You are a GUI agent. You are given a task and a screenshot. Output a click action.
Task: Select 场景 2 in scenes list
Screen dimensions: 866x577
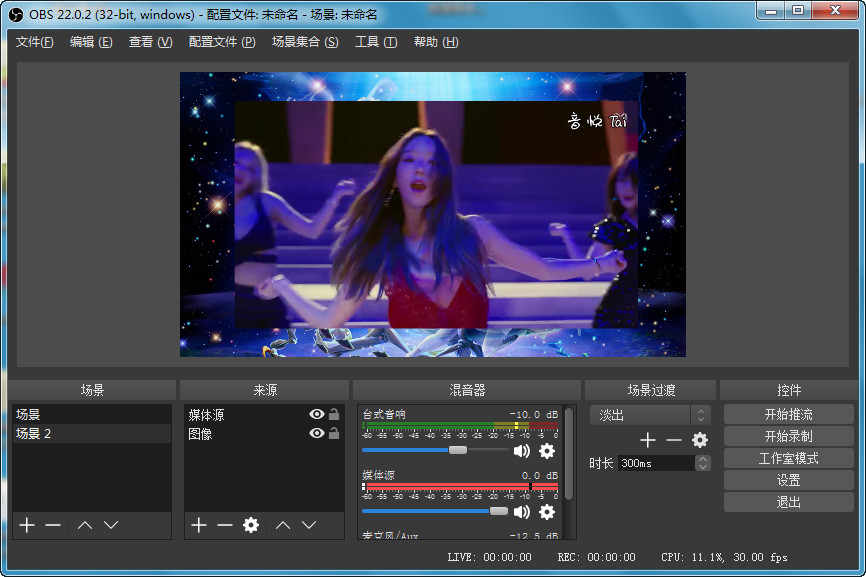coord(92,433)
